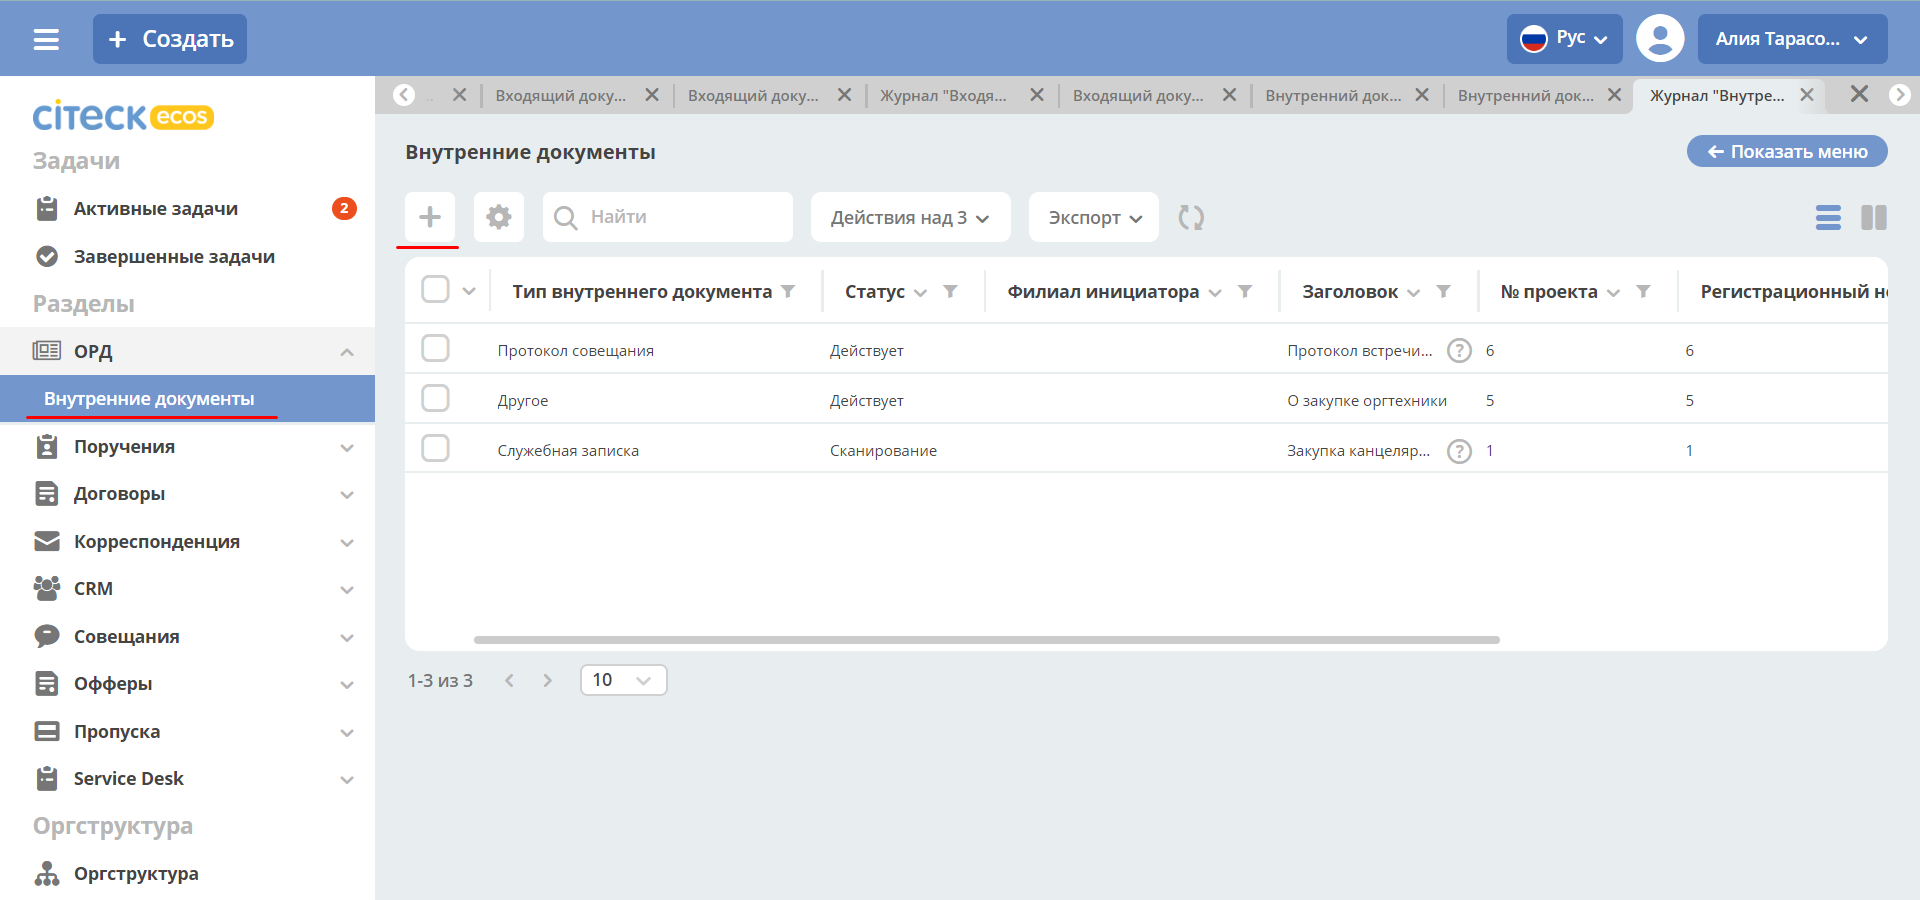Open user menu Алия Тарасо...
This screenshot has width=1920, height=900.
pyautogui.click(x=1793, y=39)
